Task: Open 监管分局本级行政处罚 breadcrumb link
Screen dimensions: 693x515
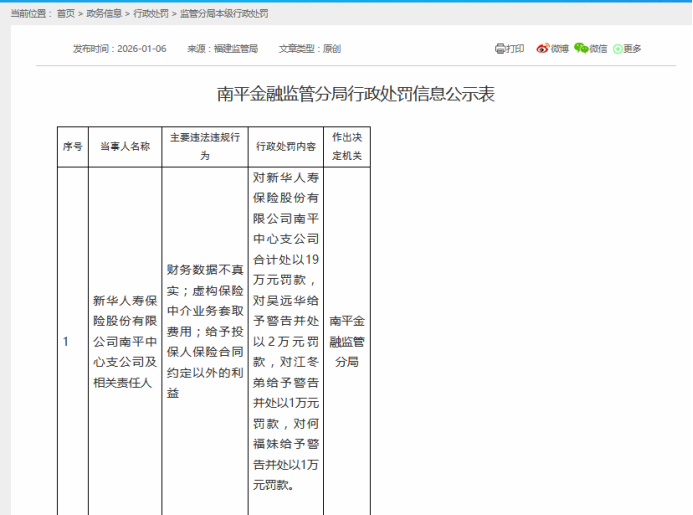Action: [x=223, y=14]
